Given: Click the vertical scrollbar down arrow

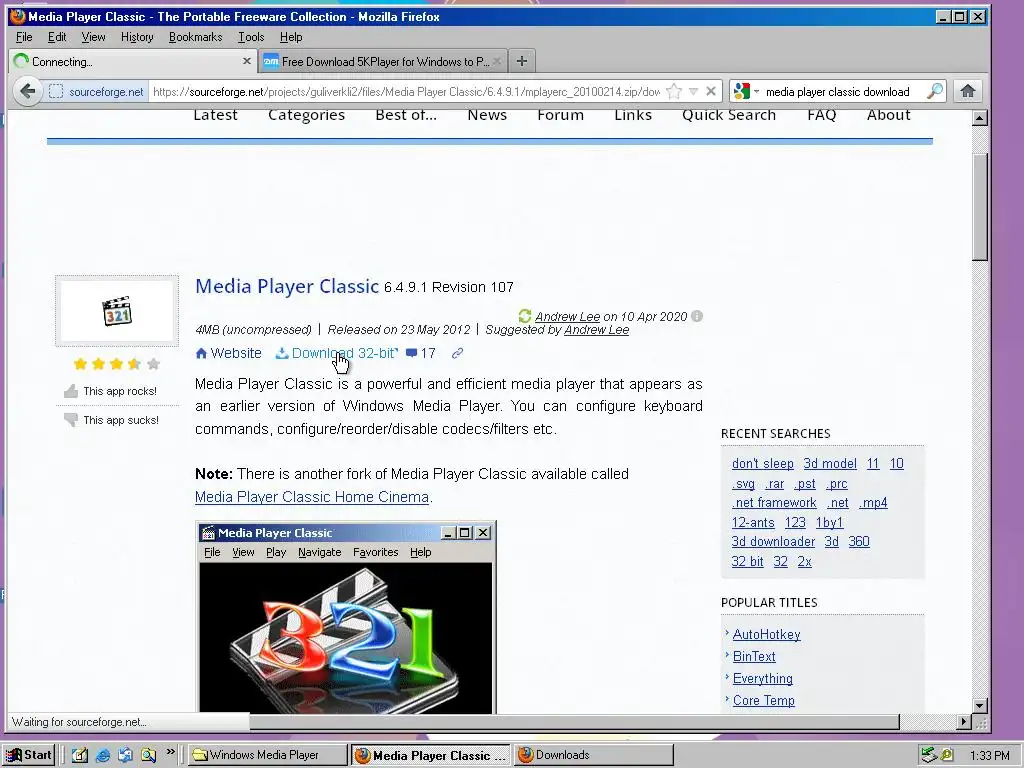Looking at the screenshot, I should 980,705.
